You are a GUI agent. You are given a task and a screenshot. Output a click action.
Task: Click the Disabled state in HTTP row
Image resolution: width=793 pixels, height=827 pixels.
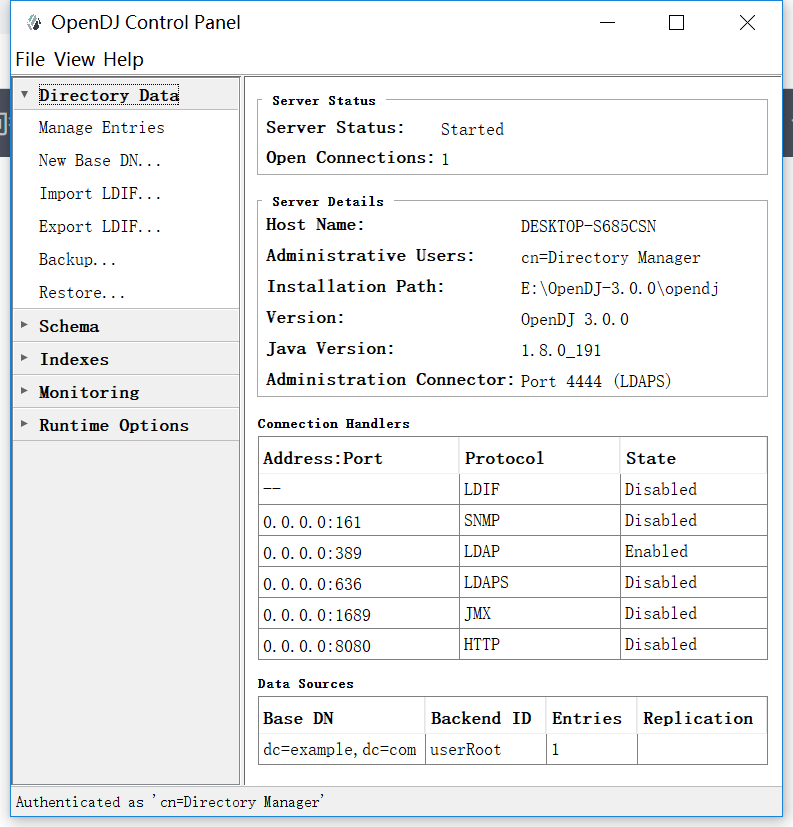693,645
